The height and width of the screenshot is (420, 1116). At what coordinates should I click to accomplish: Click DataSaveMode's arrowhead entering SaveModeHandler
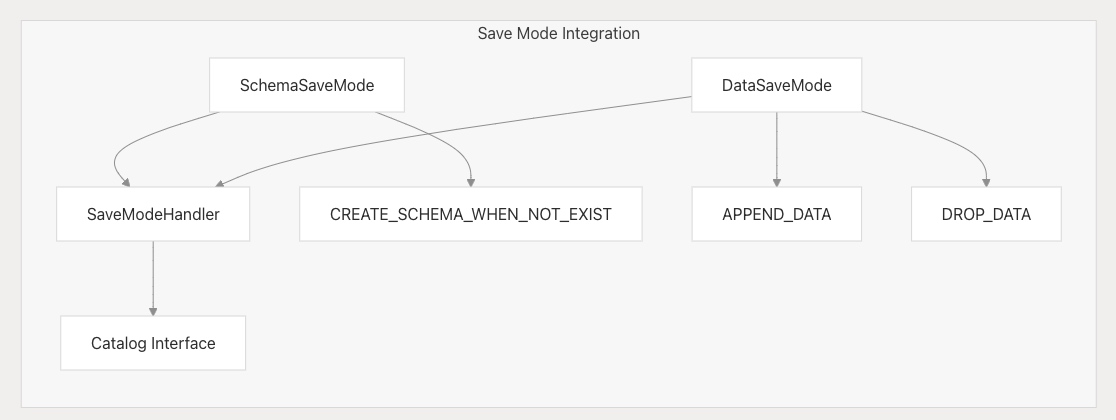(x=220, y=184)
